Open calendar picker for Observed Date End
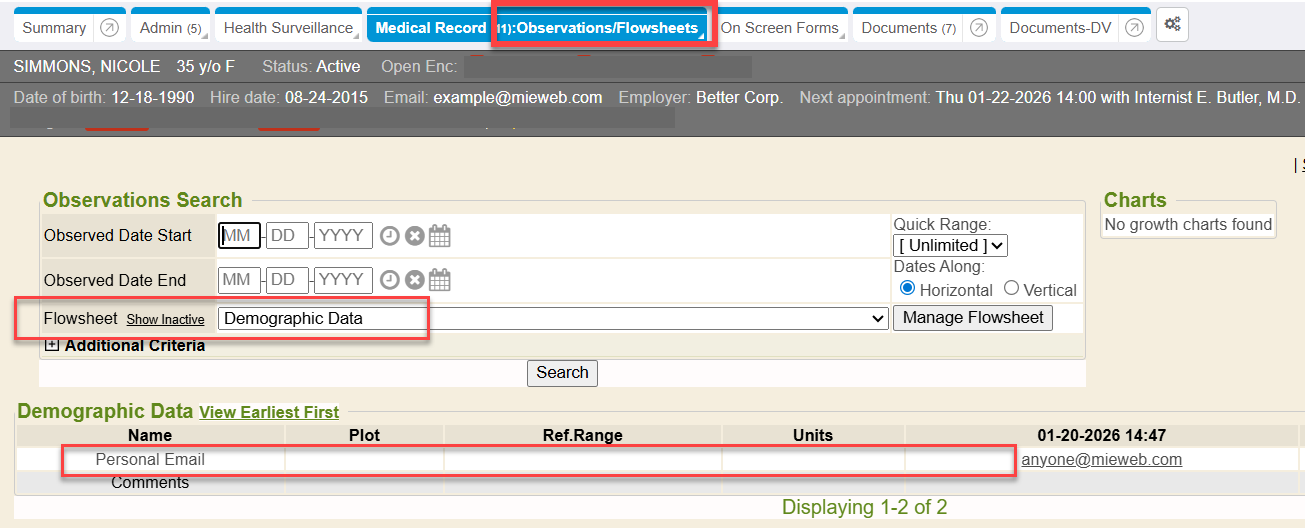This screenshot has width=1305, height=528. point(440,280)
